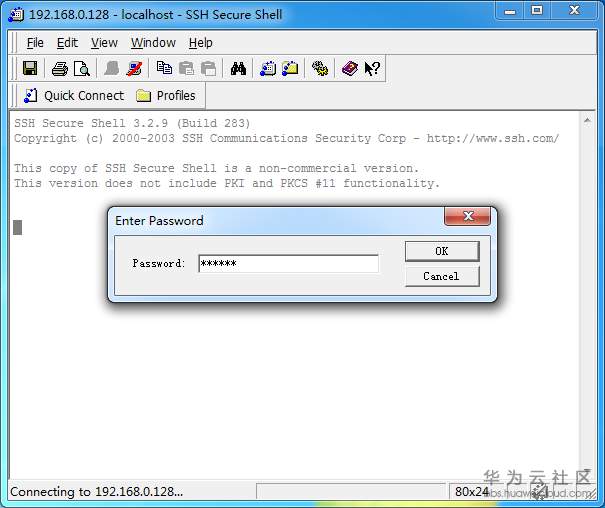
Task: Click the Disconnect toolbar icon
Action: (x=134, y=69)
